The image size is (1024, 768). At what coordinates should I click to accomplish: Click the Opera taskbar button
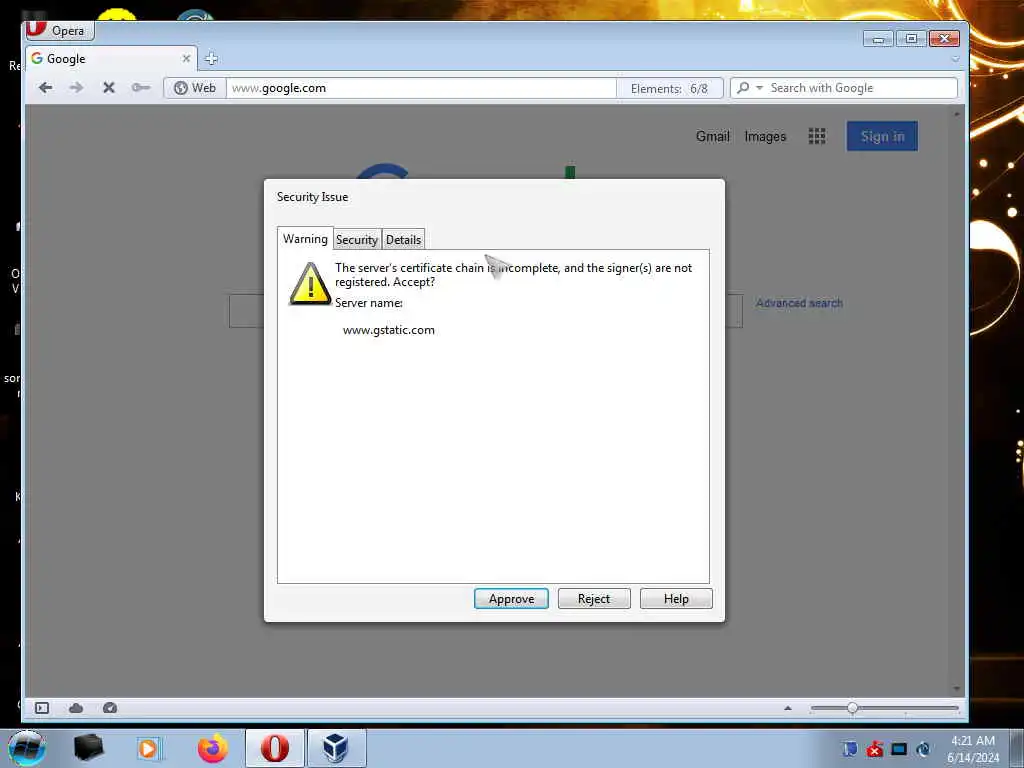click(274, 748)
